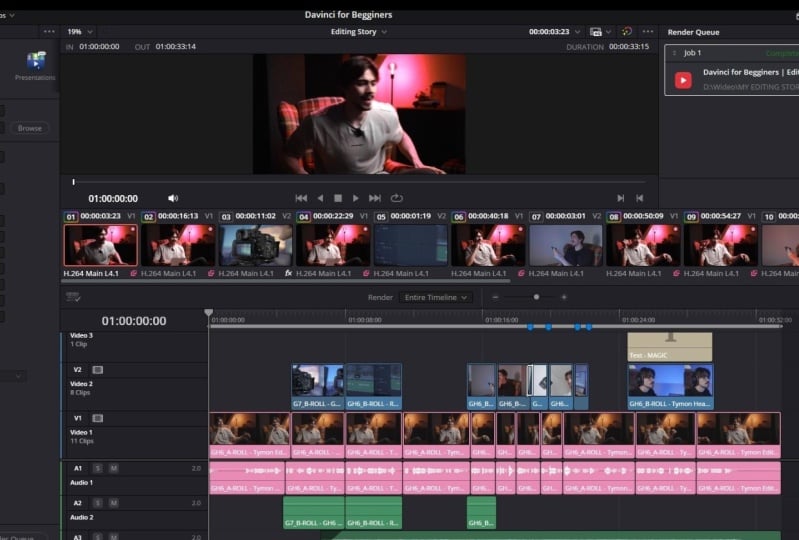Toggle V2 track enable icon

(98, 370)
